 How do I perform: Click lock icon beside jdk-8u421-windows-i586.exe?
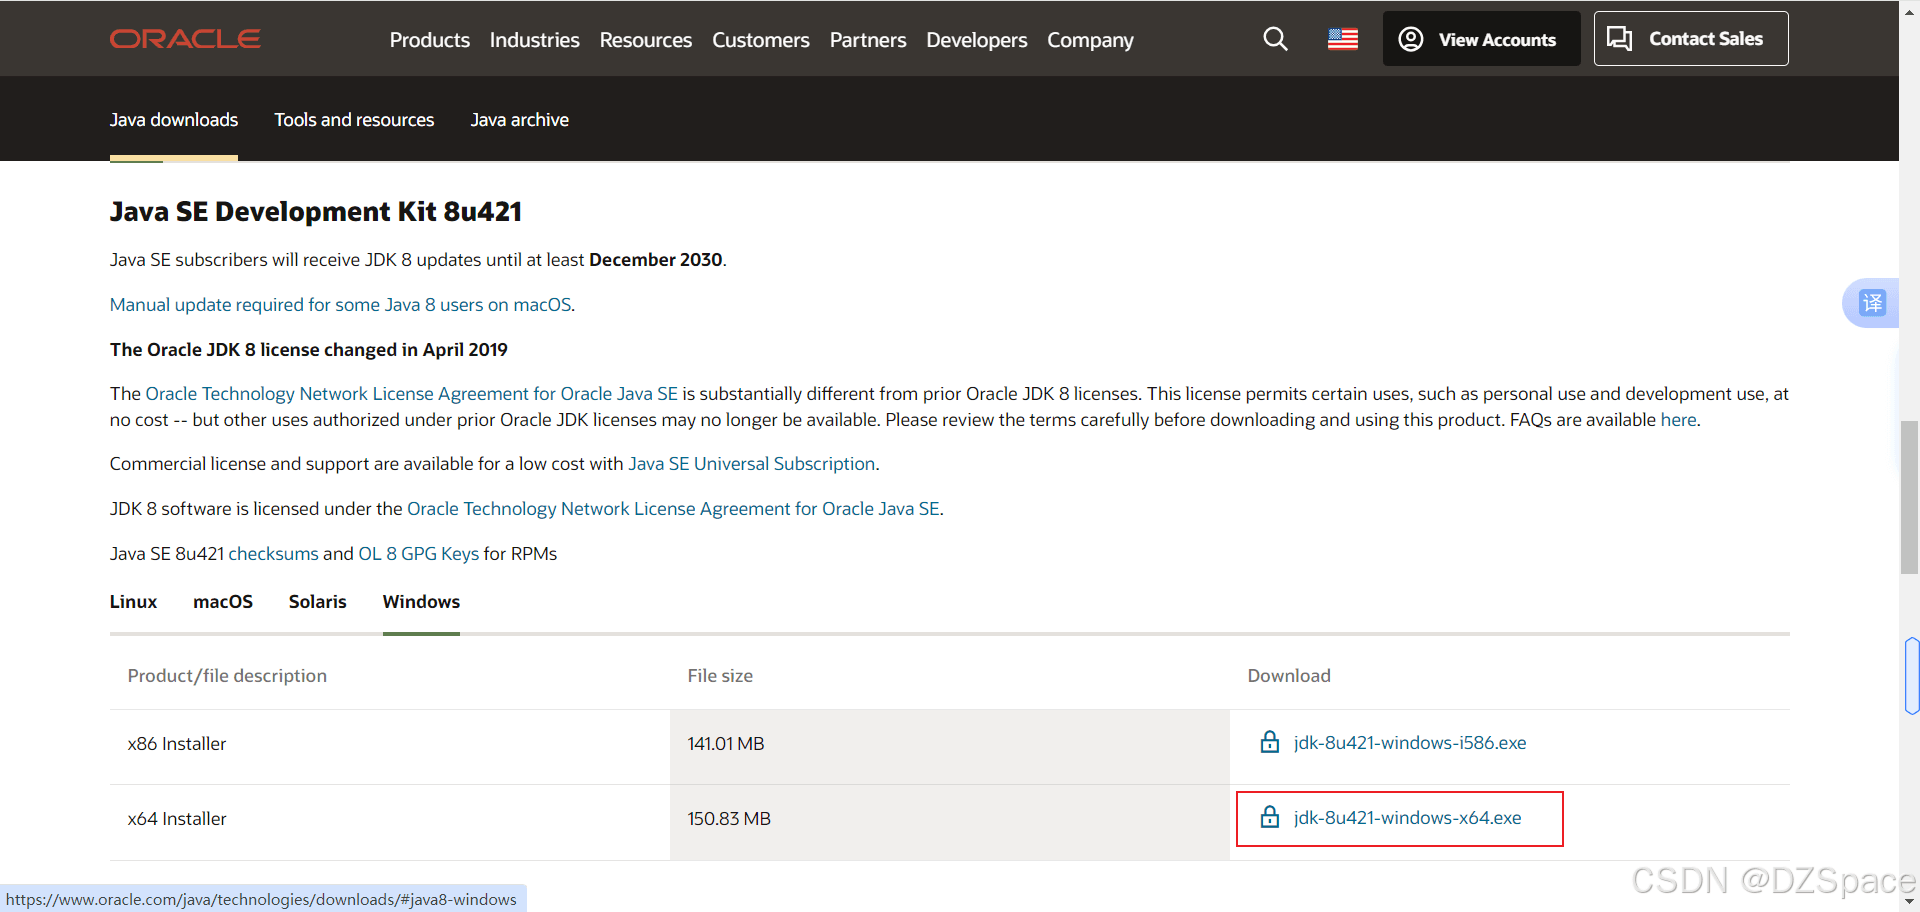tap(1269, 742)
